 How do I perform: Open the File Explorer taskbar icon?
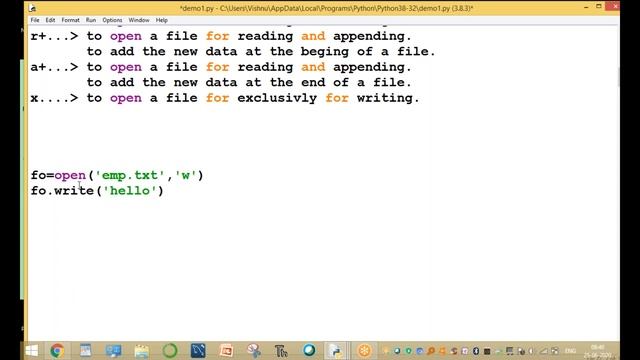[142, 351]
